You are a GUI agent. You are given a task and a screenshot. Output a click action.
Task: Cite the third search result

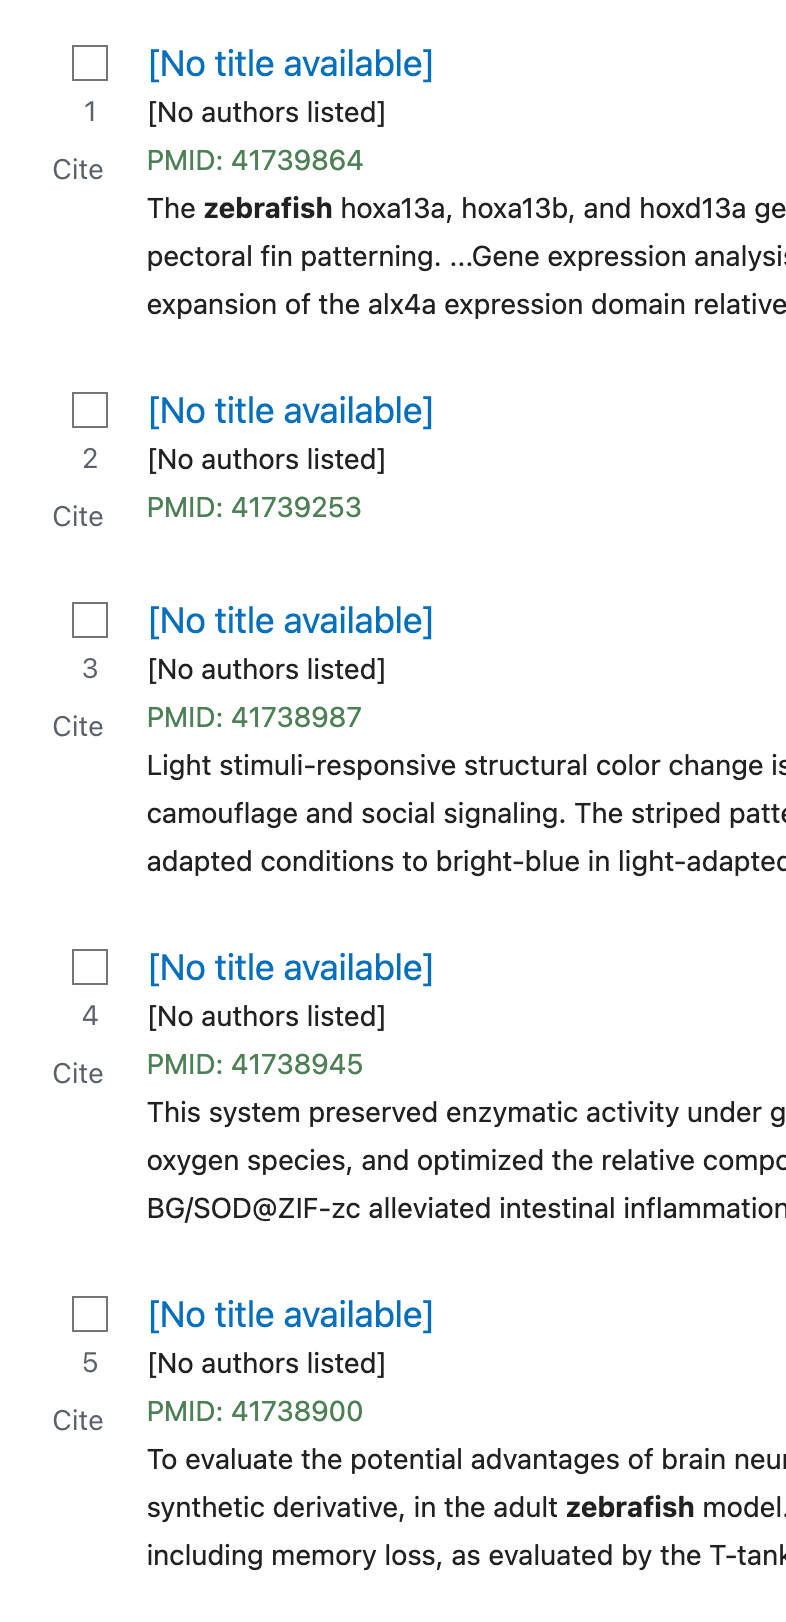click(x=78, y=727)
